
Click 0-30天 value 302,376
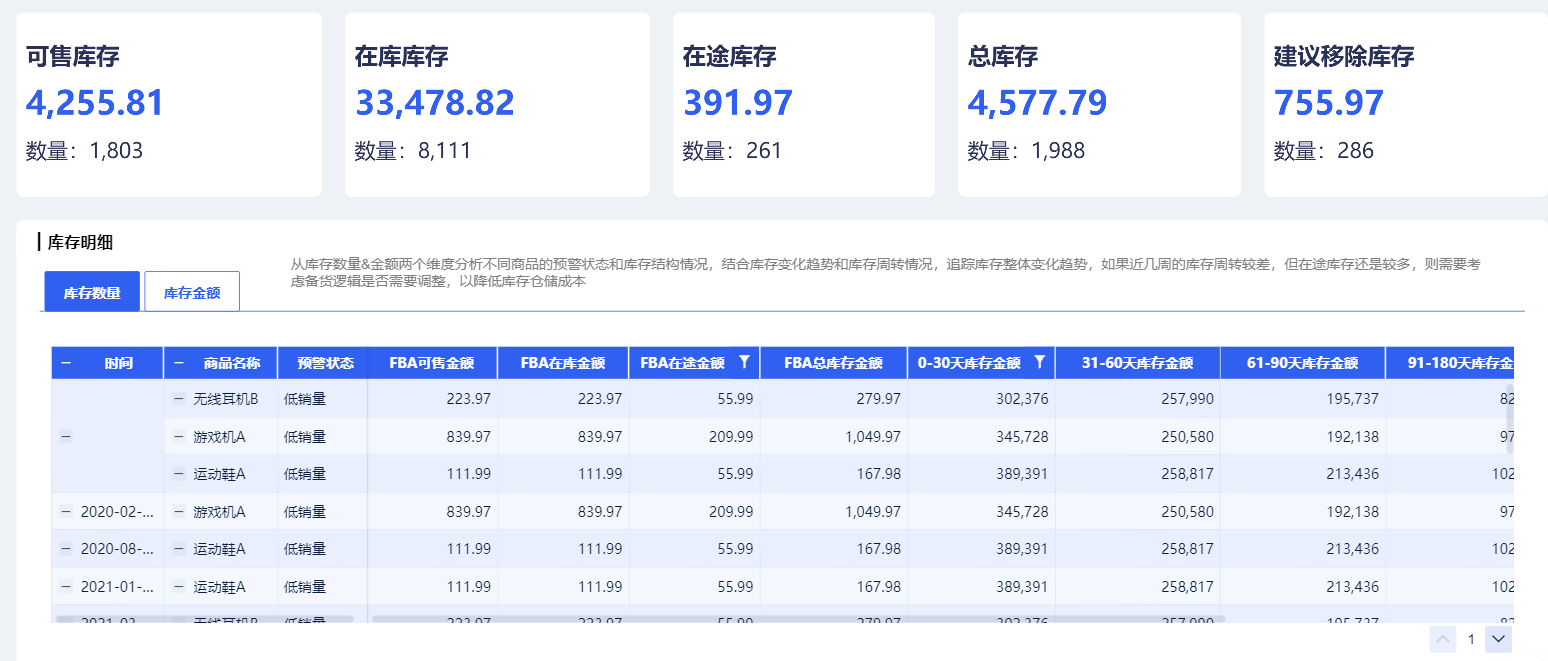[x=1022, y=399]
